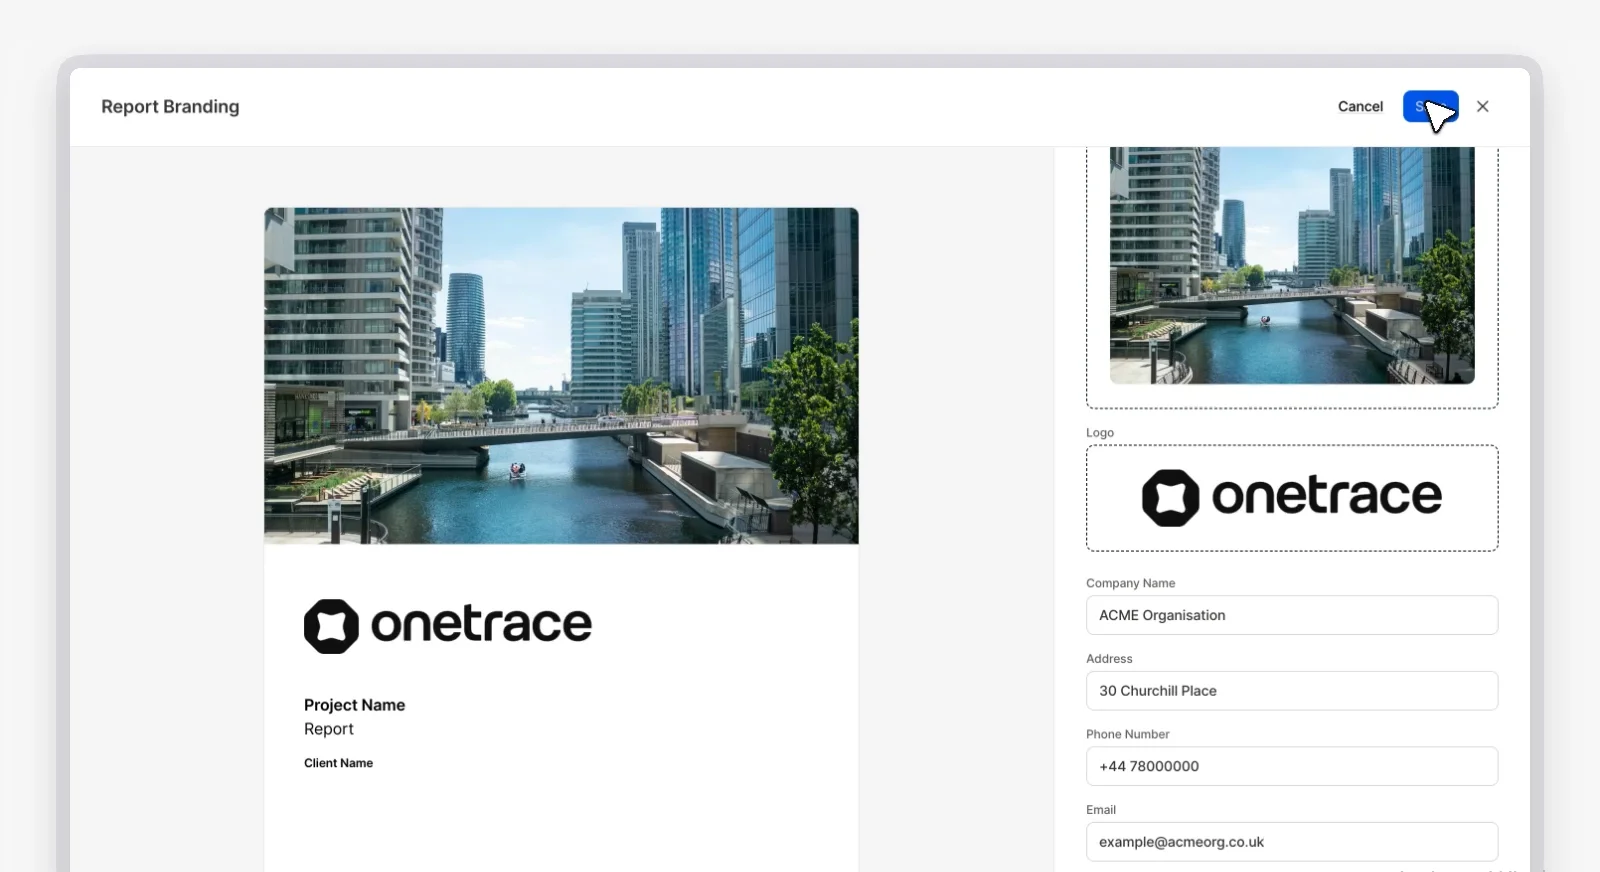Edit the Address field with 30 Churchill Place
The image size is (1600, 872).
[1292, 691]
